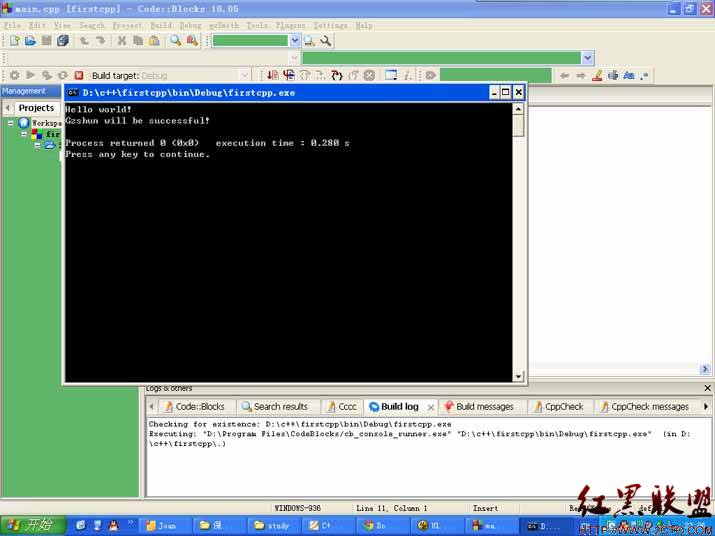Viewport: 715px width, 536px height.
Task: Click the Save all files icon
Action: pos(63,41)
